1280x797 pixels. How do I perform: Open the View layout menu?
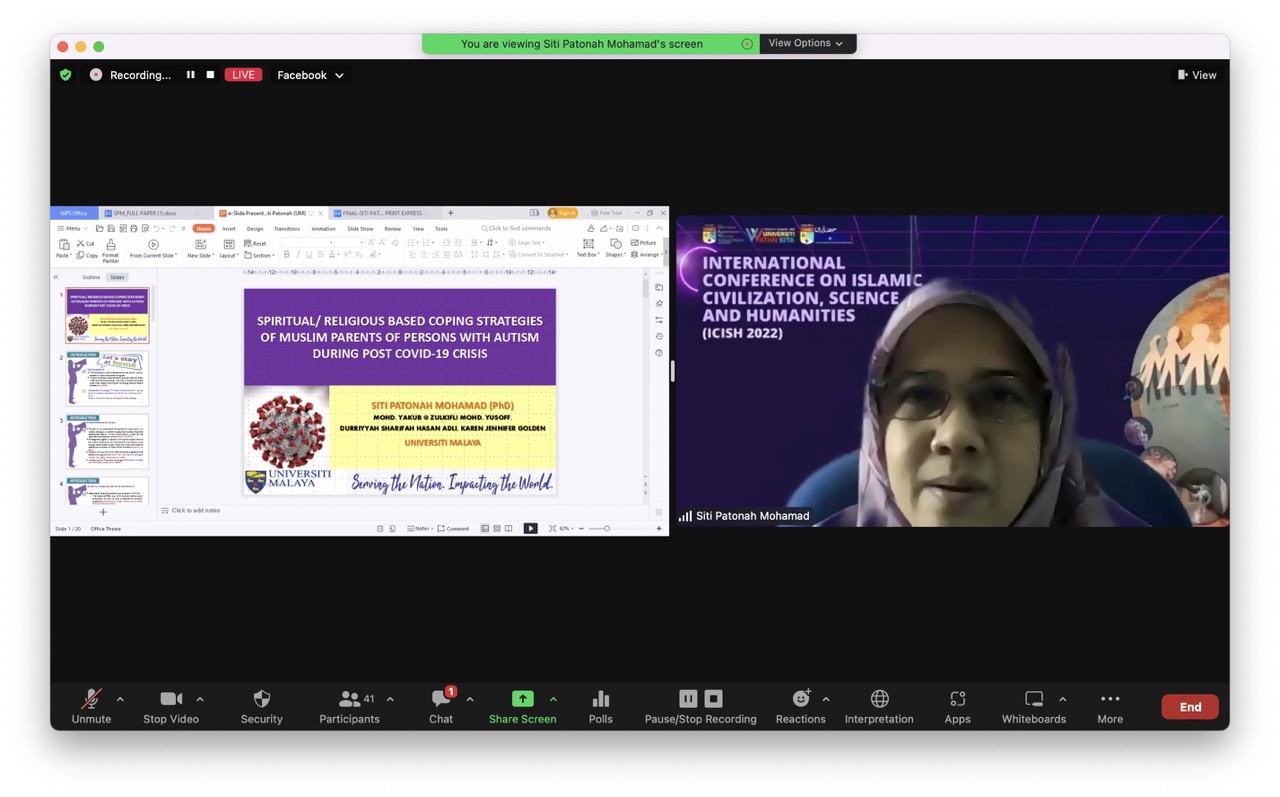tap(1197, 75)
